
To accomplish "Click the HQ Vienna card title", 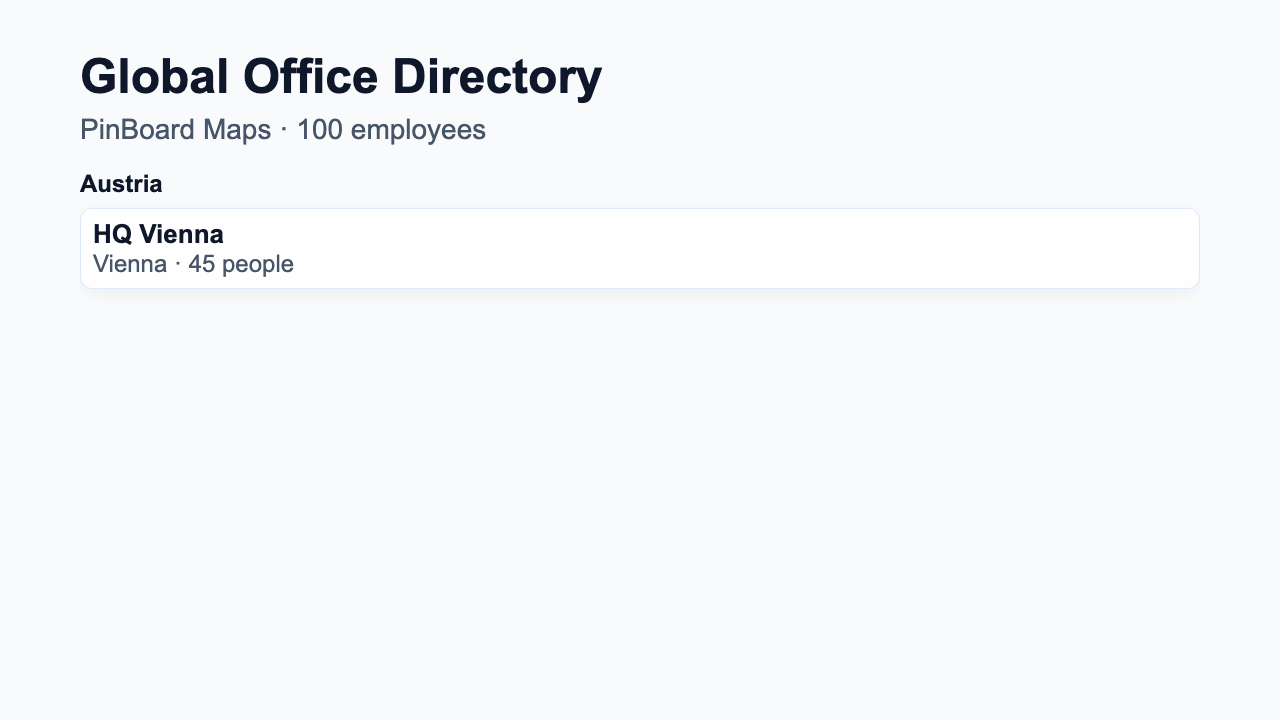I will point(157,234).
